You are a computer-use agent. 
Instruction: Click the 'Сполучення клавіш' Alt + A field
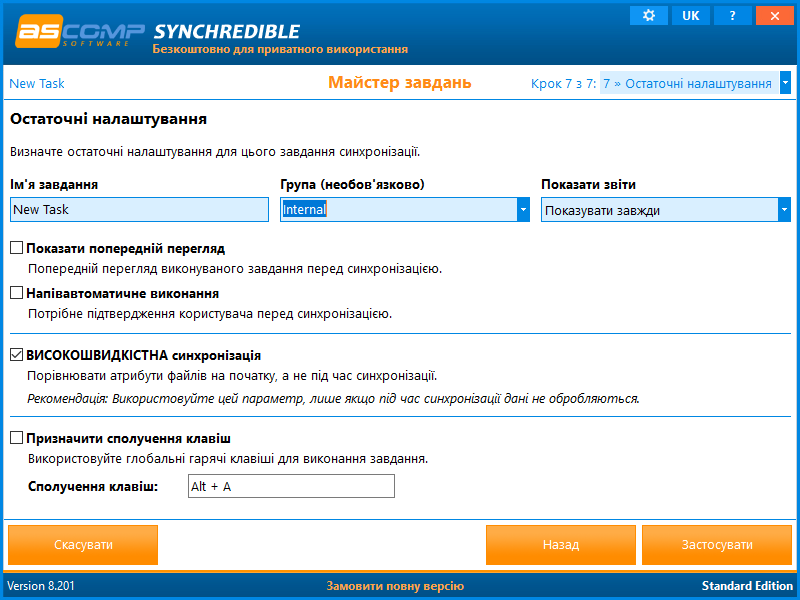(291, 486)
